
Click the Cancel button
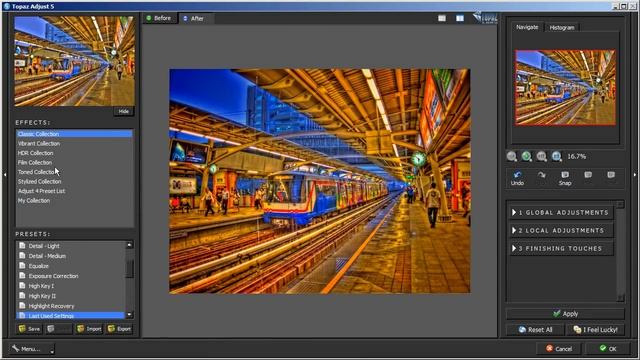(559, 349)
